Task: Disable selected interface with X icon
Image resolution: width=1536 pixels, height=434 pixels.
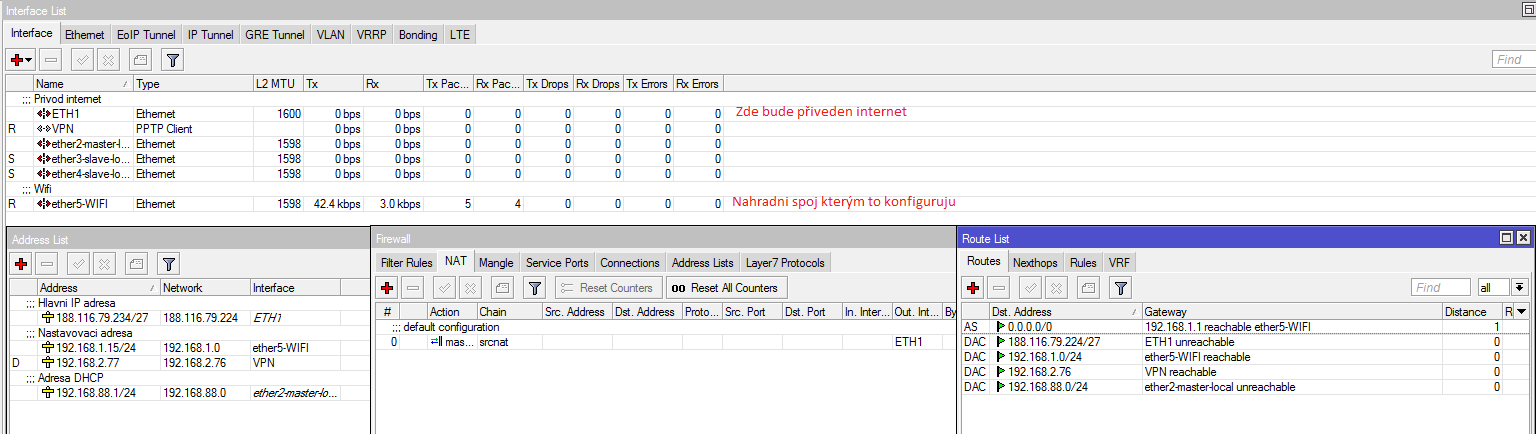Action: (x=110, y=60)
